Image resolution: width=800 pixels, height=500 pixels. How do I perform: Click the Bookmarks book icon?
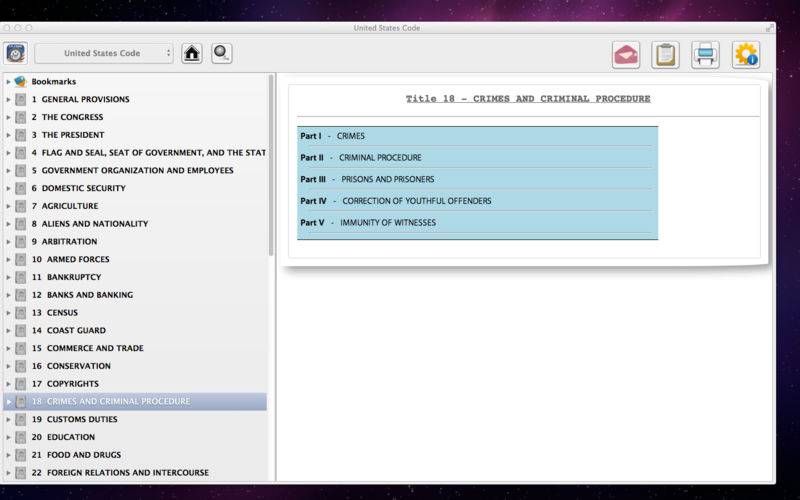(x=20, y=81)
